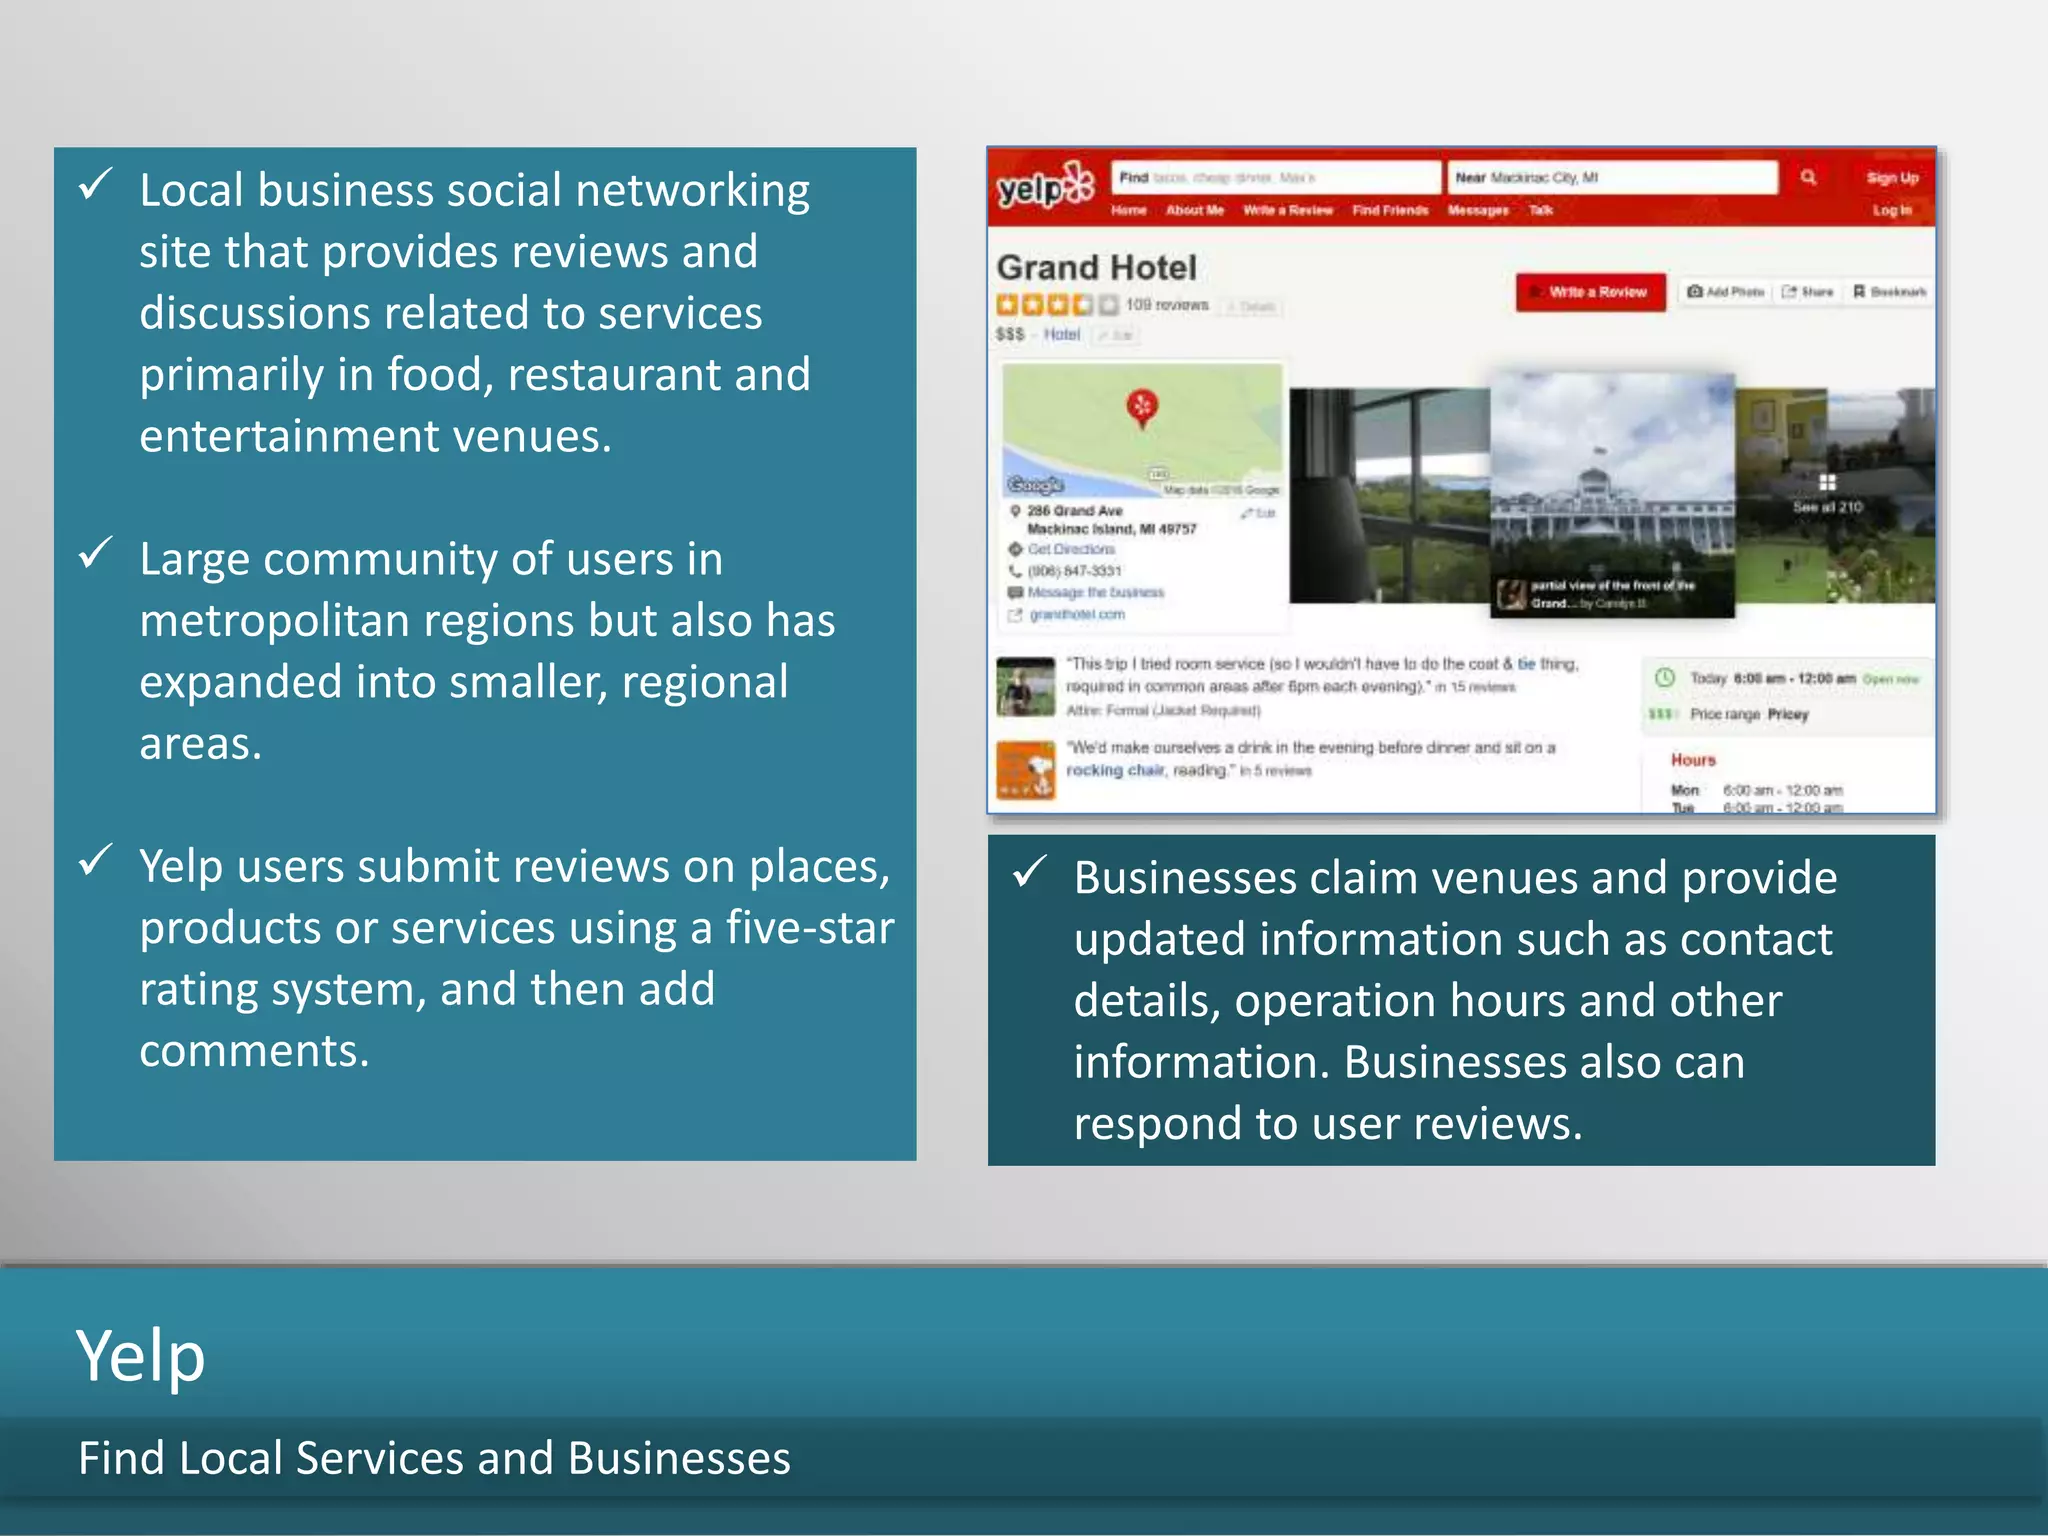This screenshot has height=1536, width=2048.
Task: Click the Find search input field
Action: 1276,177
